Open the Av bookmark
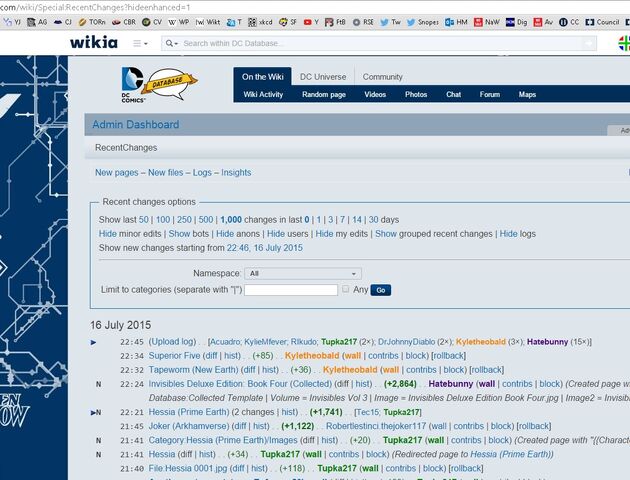The image size is (630, 480). 543,22
